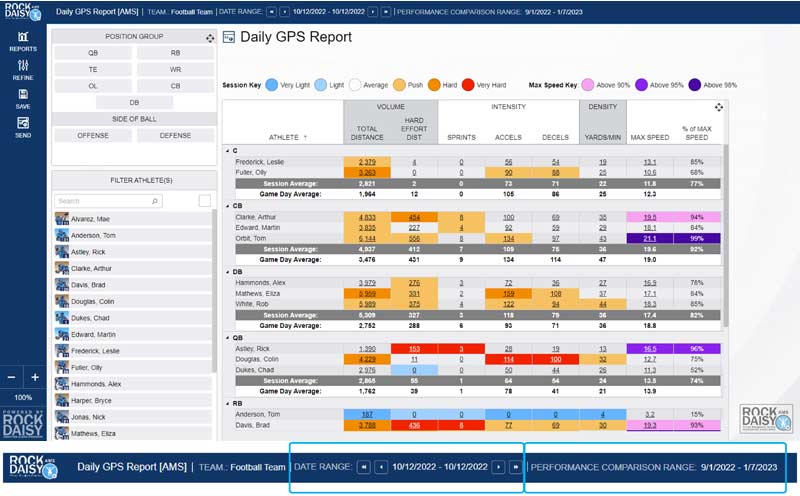Click the move handle on the Position Group panel
Viewport: 800px width, 496px height.
[x=210, y=38]
